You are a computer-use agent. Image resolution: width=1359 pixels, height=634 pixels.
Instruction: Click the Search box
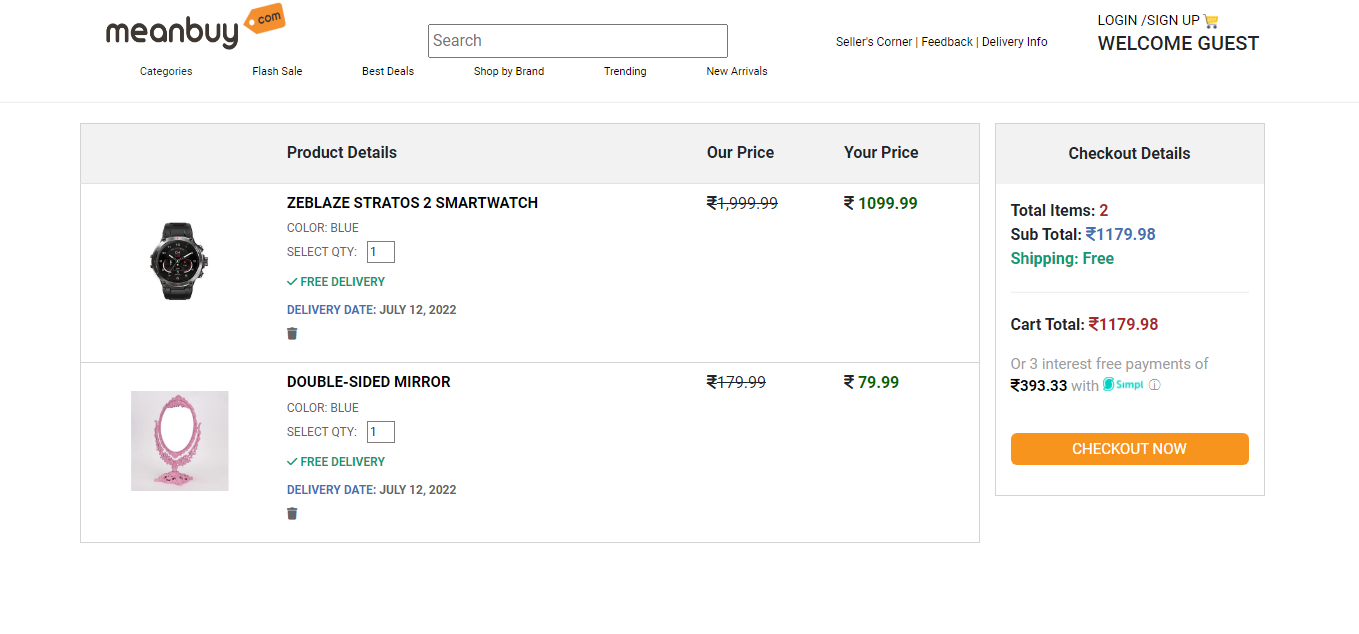(578, 41)
